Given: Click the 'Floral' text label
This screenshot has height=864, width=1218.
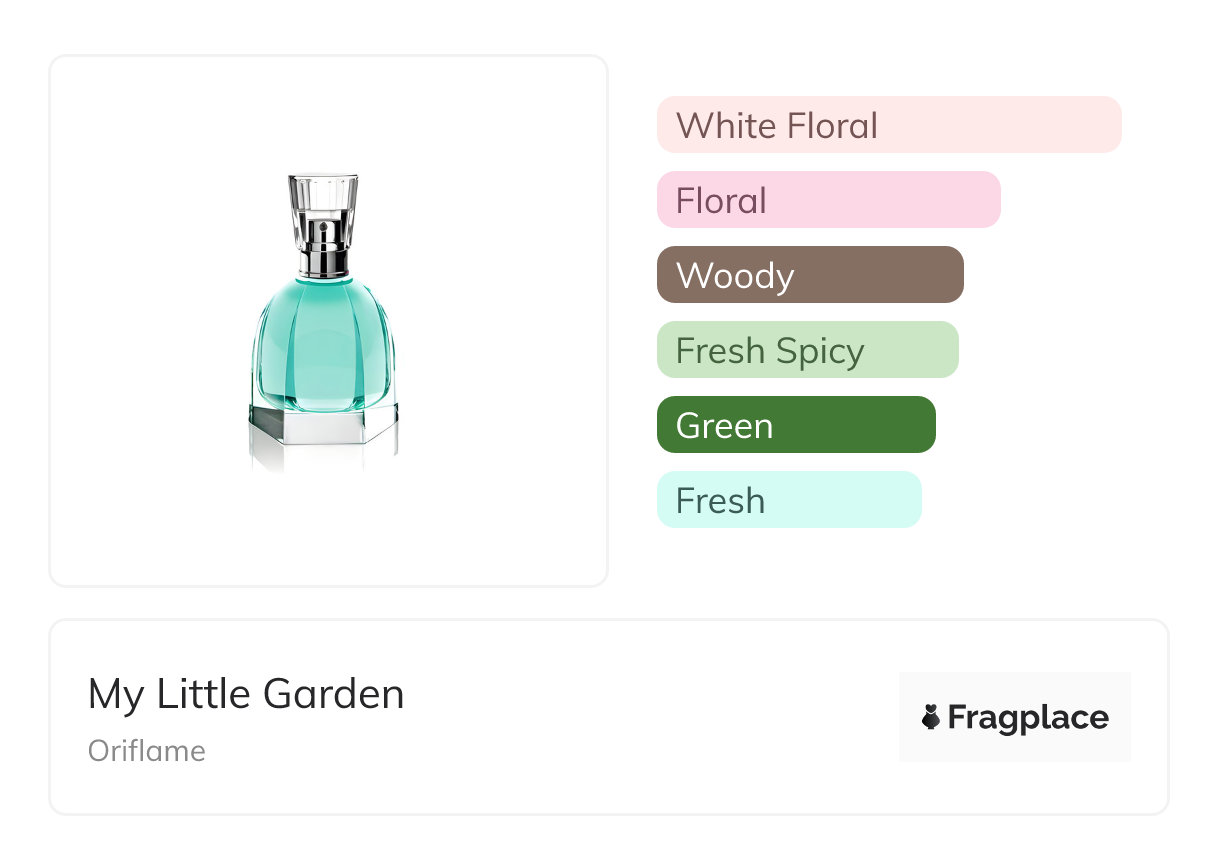Looking at the screenshot, I should 721,201.
